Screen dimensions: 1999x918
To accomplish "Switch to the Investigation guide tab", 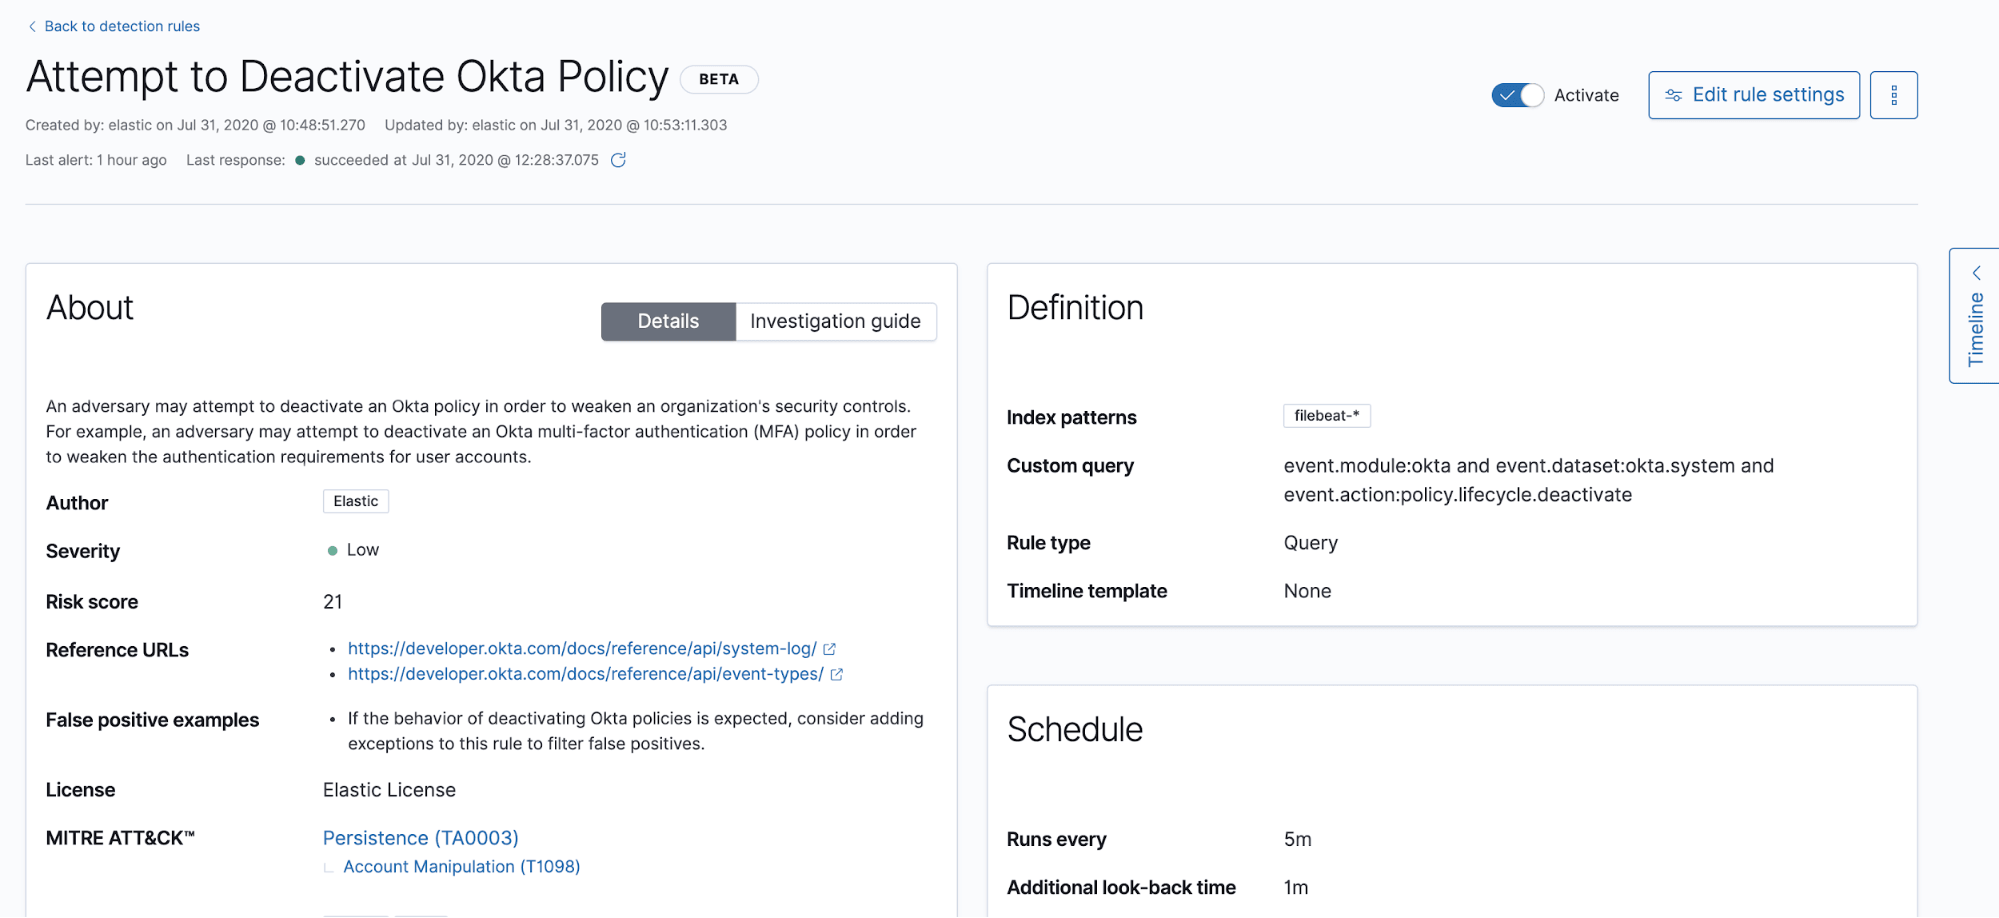I will [836, 321].
